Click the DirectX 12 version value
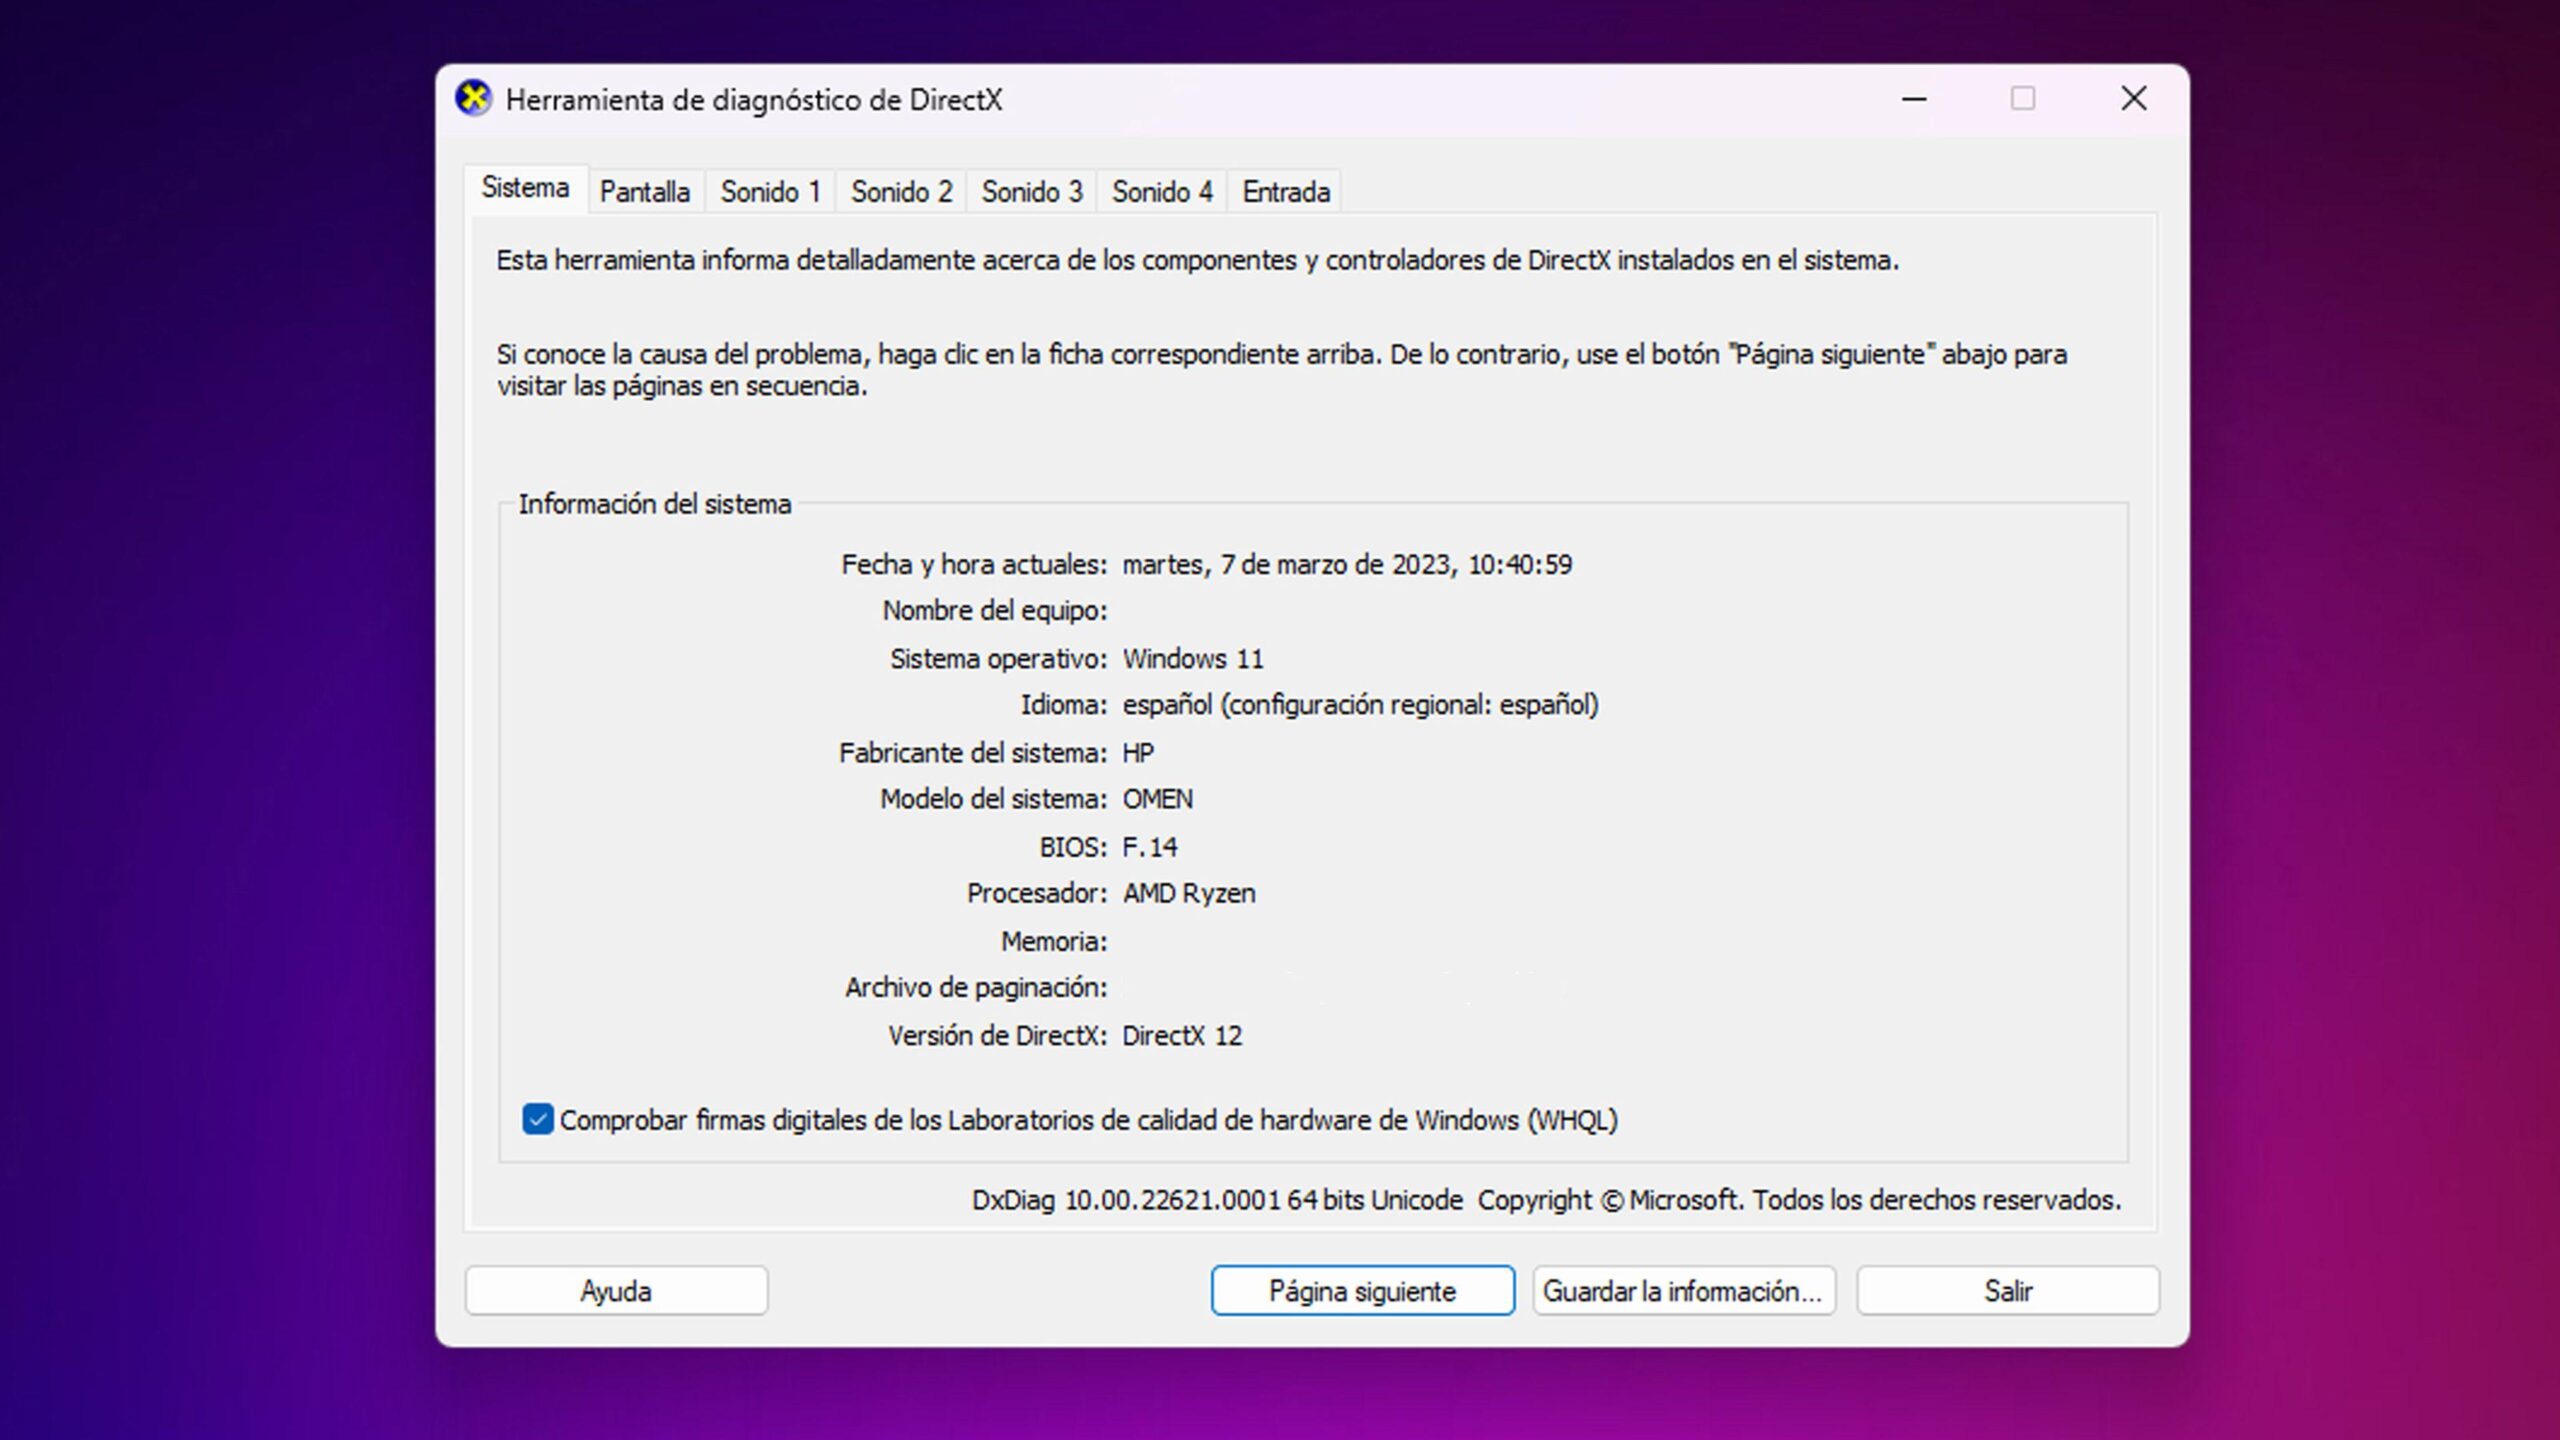This screenshot has width=2560, height=1440. [1182, 1036]
